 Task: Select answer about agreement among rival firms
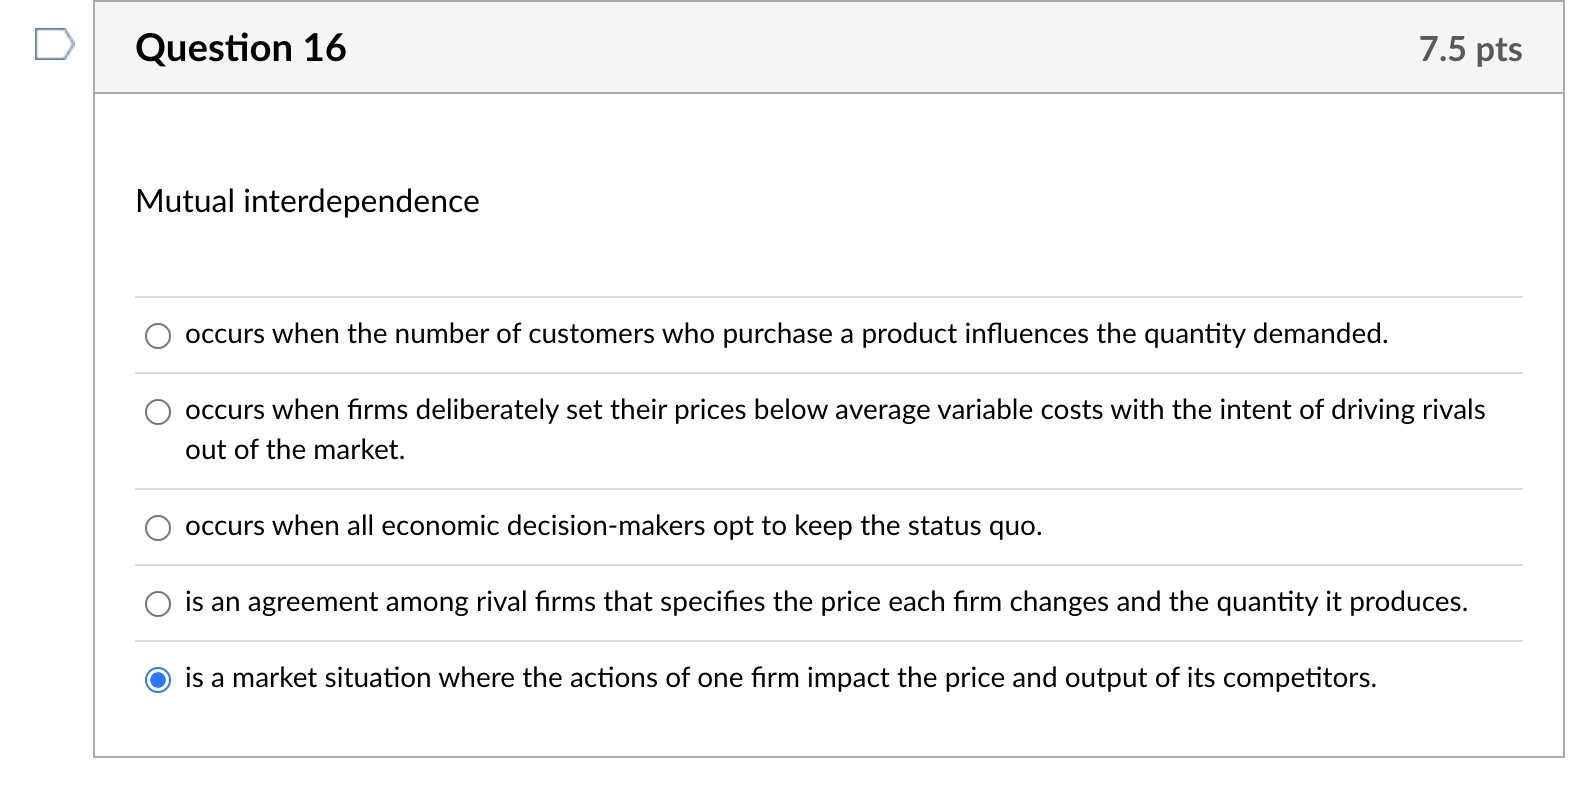pyautogui.click(x=157, y=603)
